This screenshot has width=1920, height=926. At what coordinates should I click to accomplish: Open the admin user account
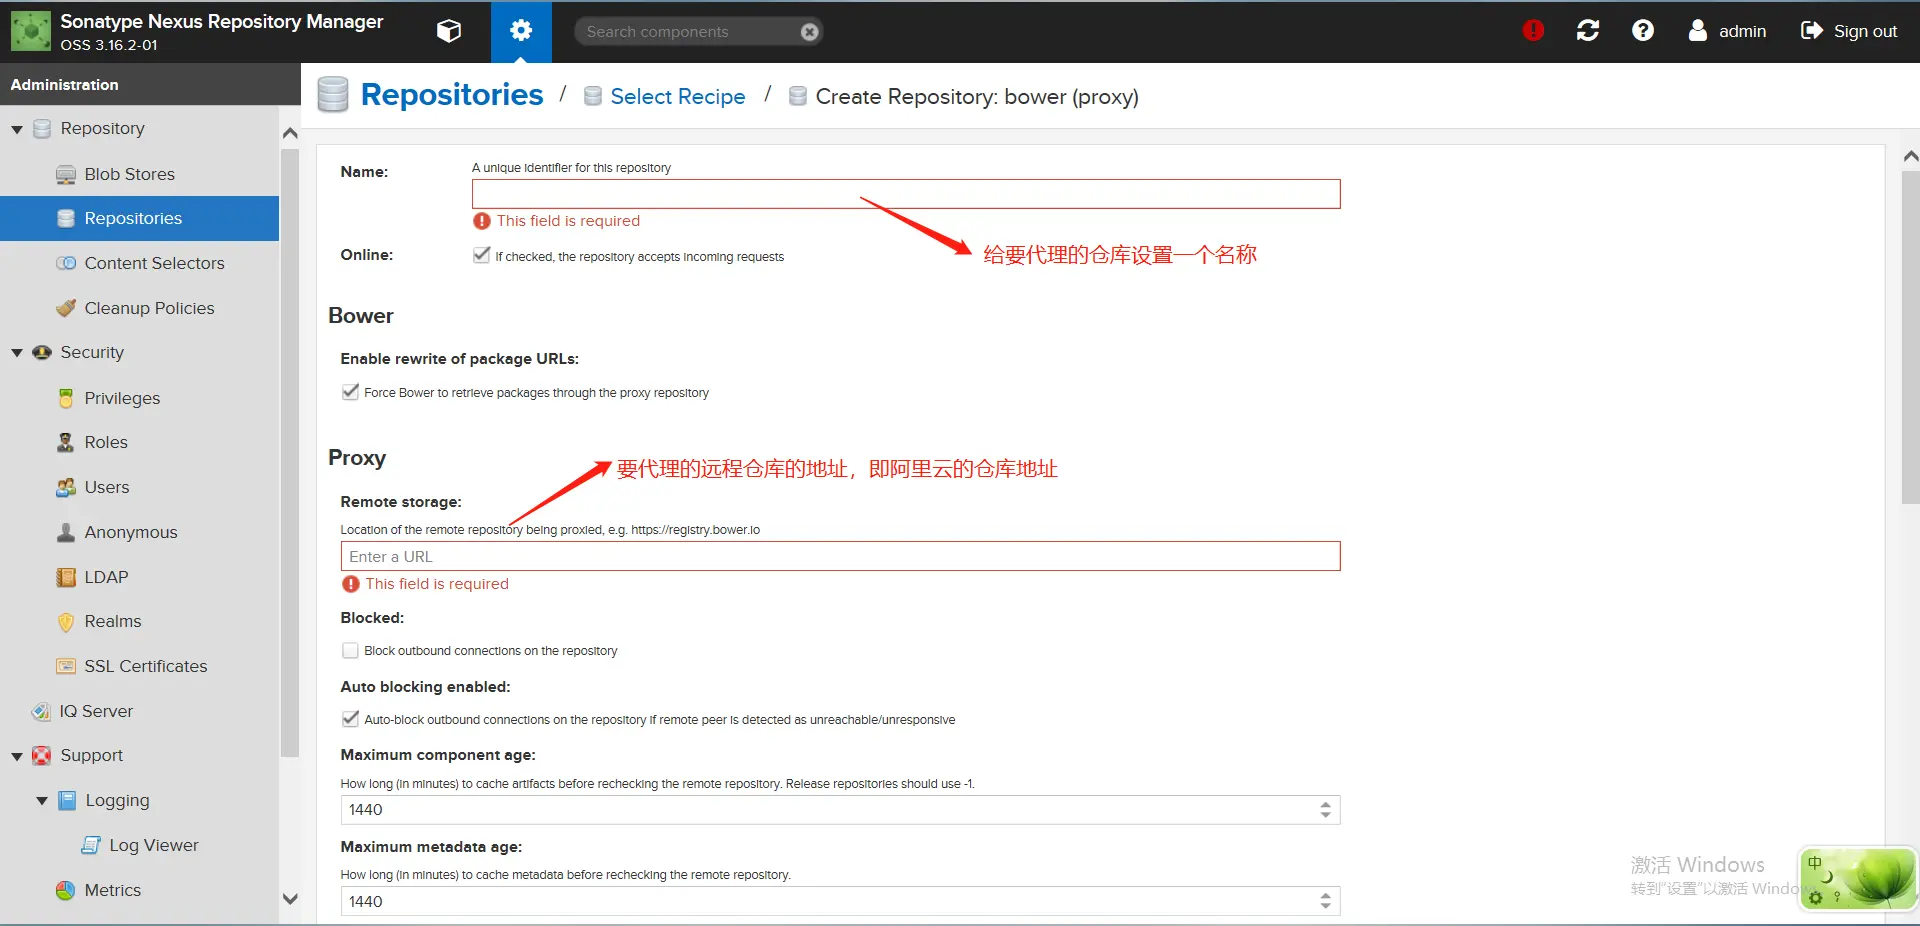click(1727, 31)
